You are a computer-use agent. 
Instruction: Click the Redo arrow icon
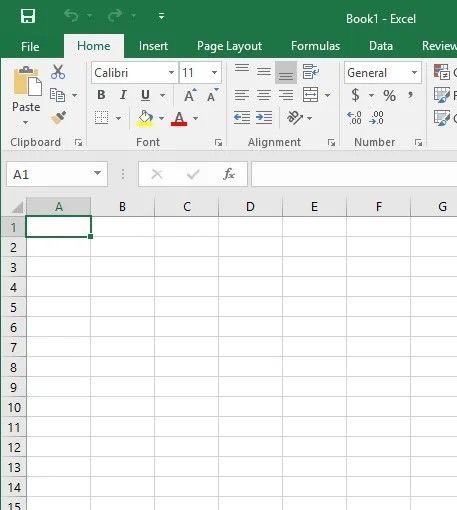click(x=115, y=16)
